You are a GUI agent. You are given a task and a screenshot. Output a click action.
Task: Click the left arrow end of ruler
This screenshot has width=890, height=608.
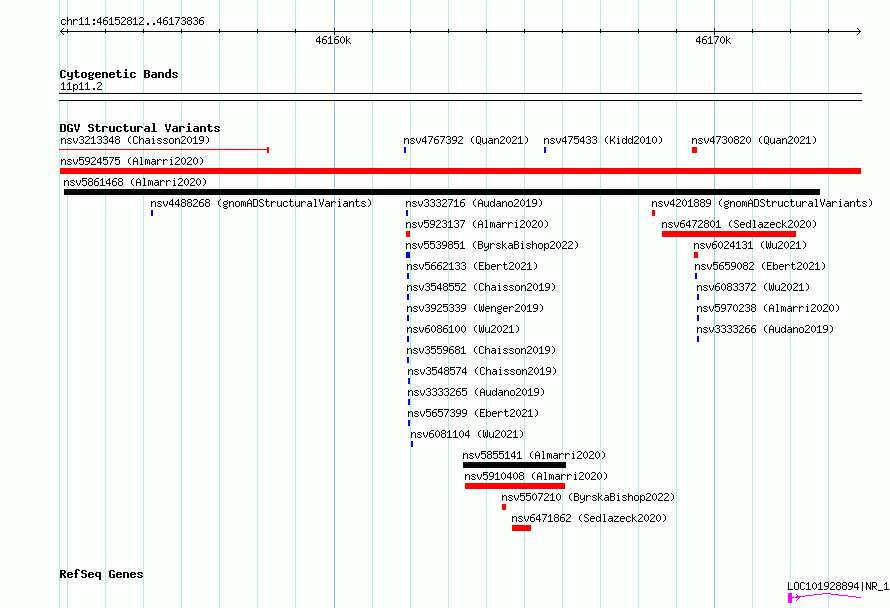click(63, 31)
